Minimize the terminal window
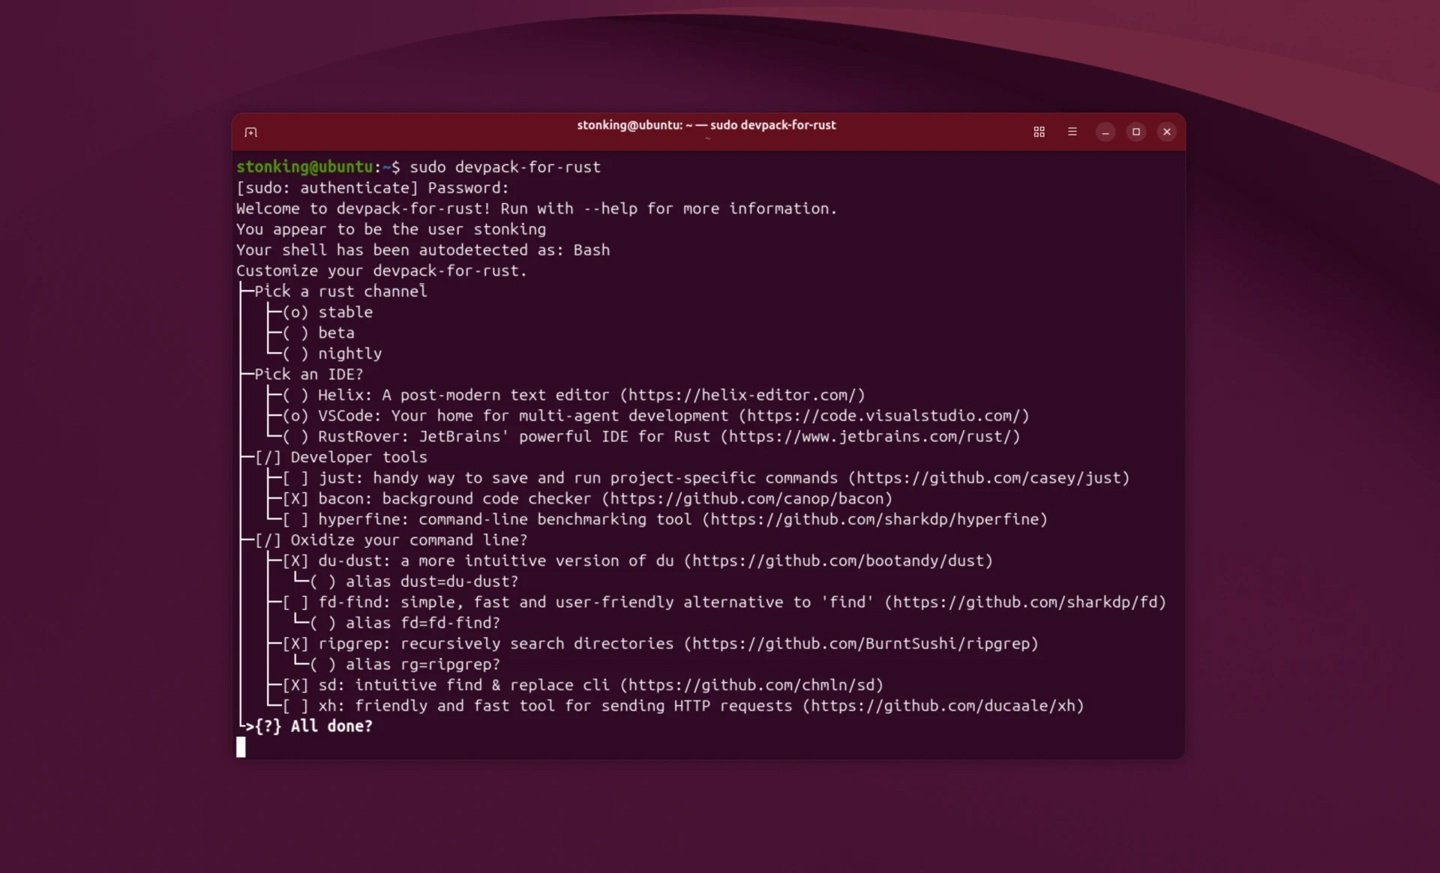This screenshot has height=873, width=1440. [1105, 132]
